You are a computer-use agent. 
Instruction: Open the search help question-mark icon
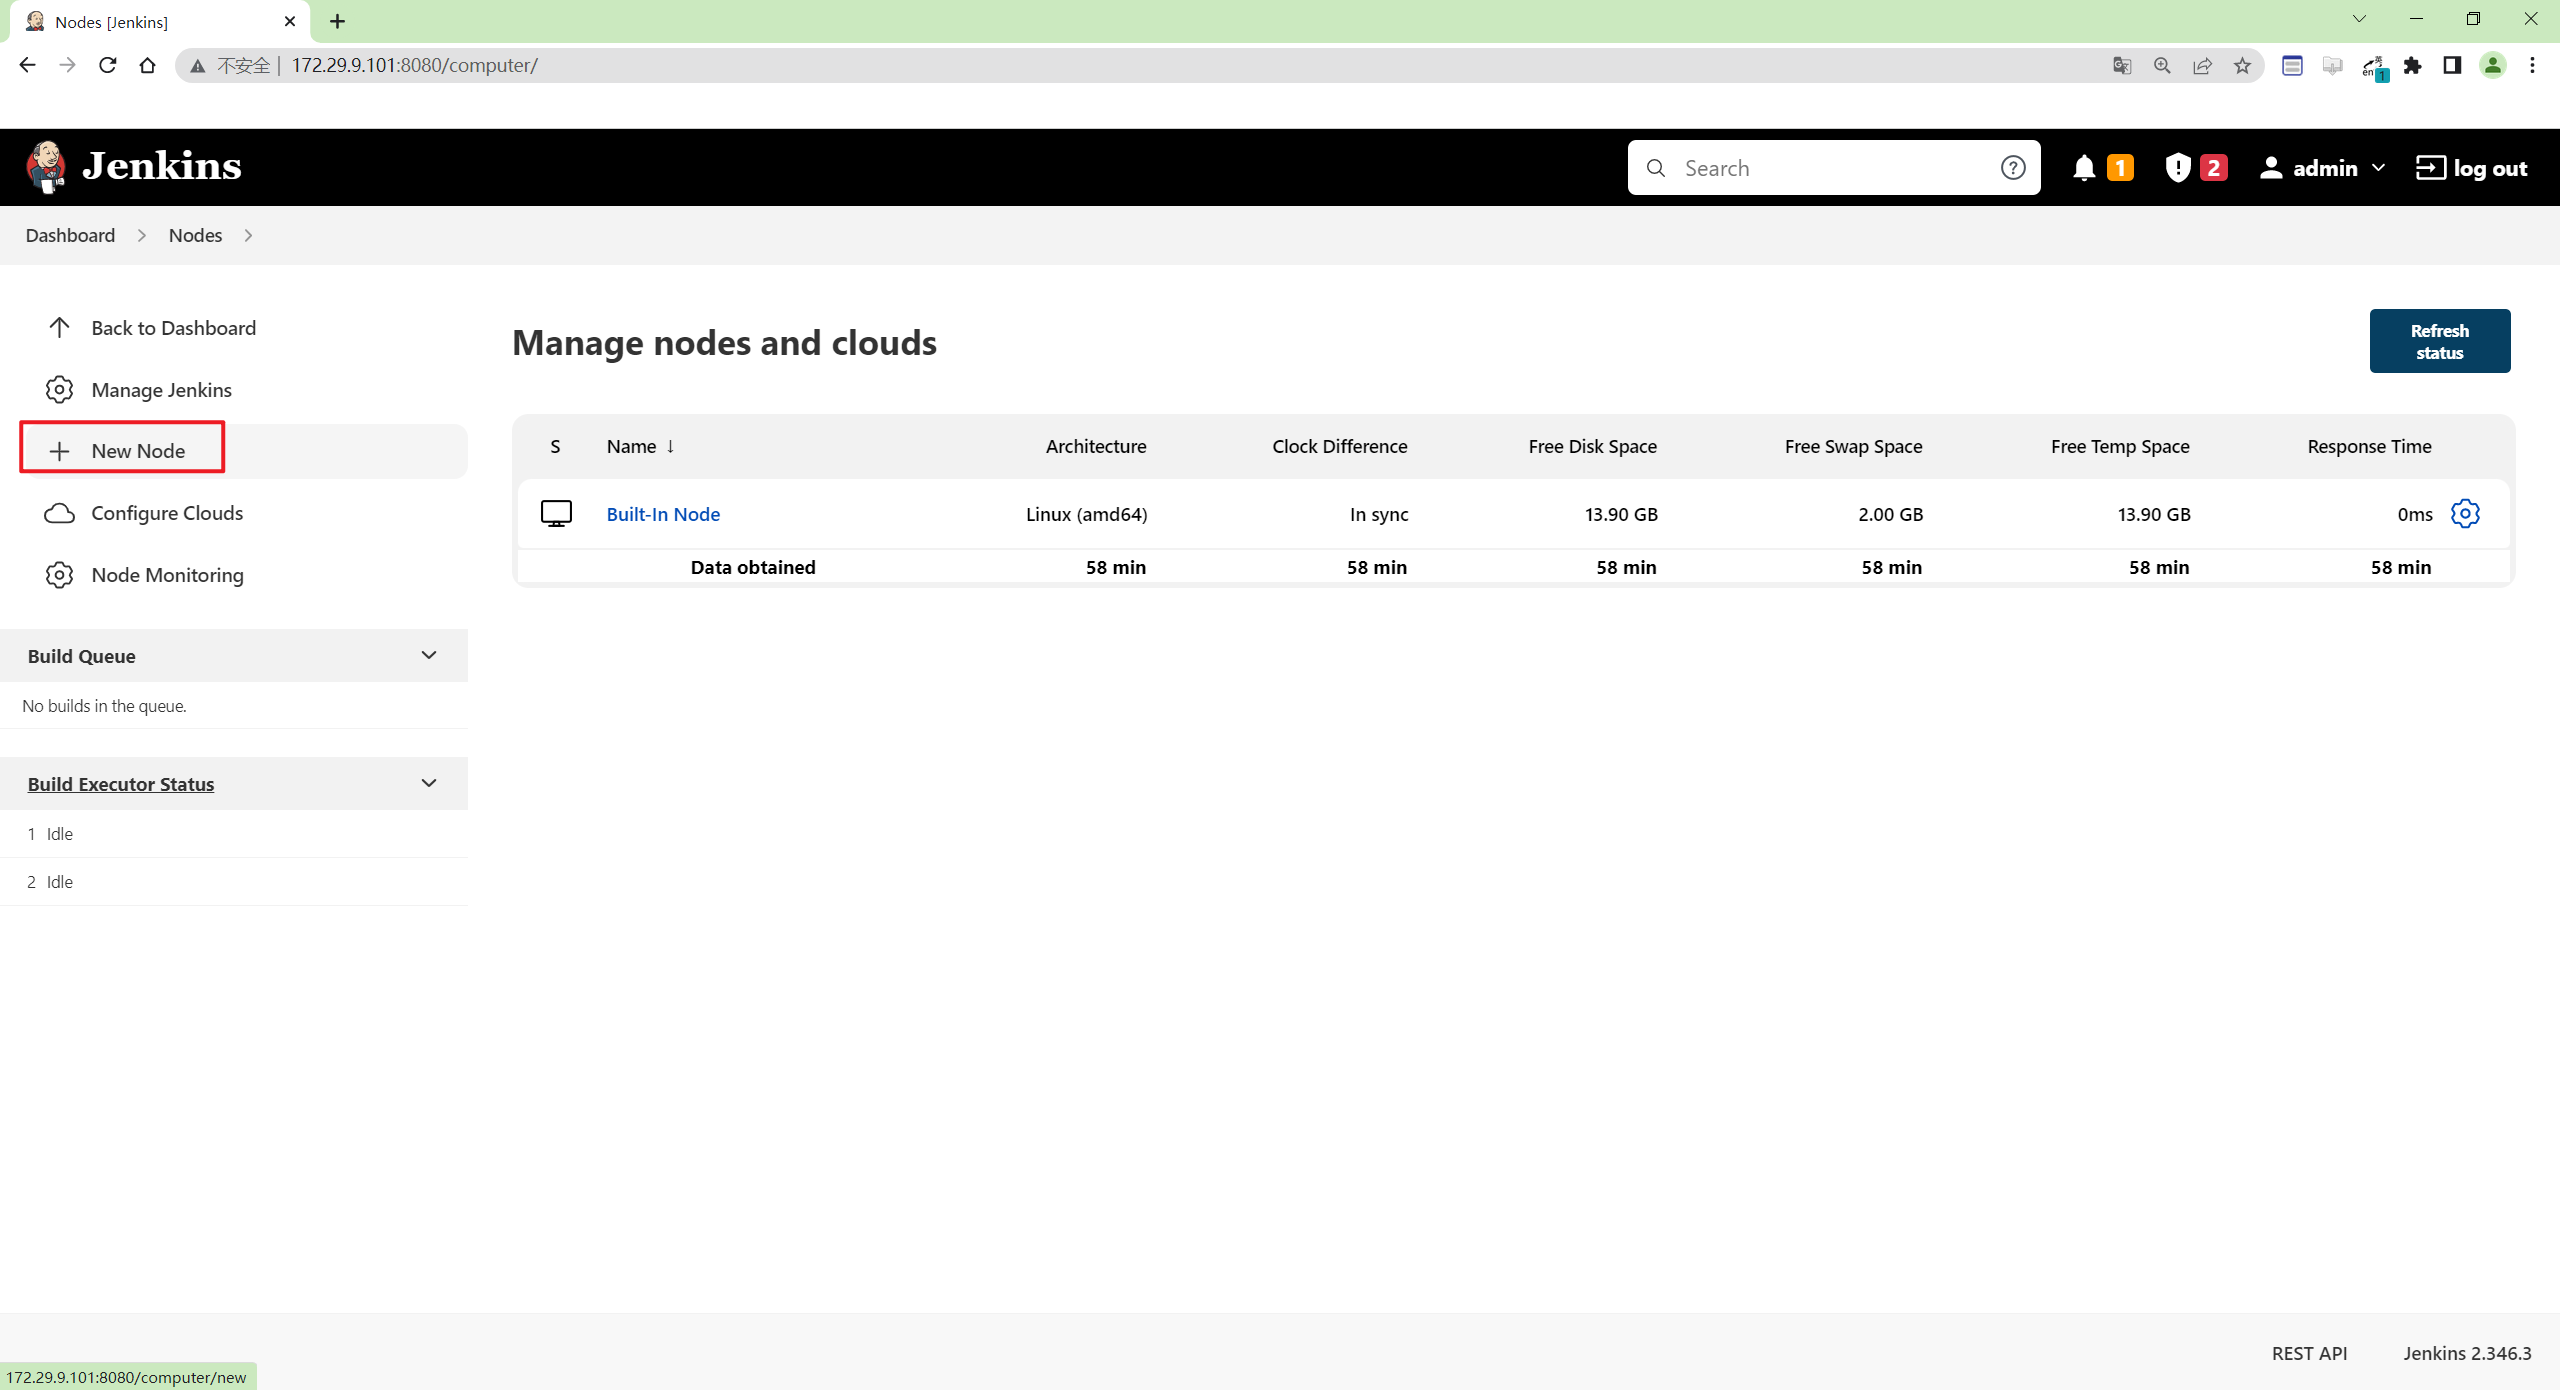2013,168
